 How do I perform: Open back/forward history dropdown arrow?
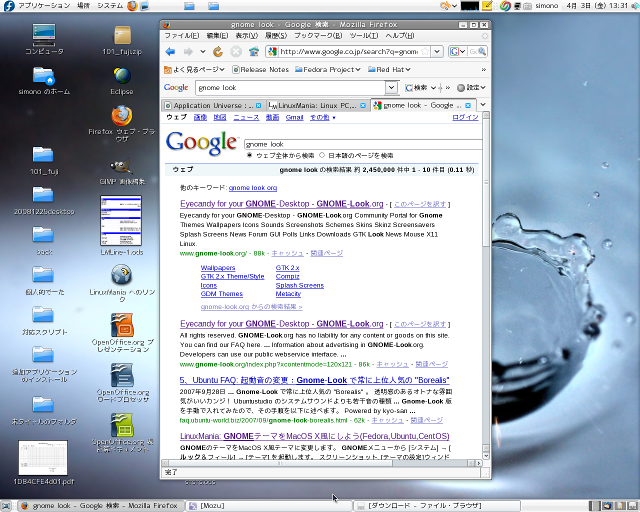coord(203,51)
